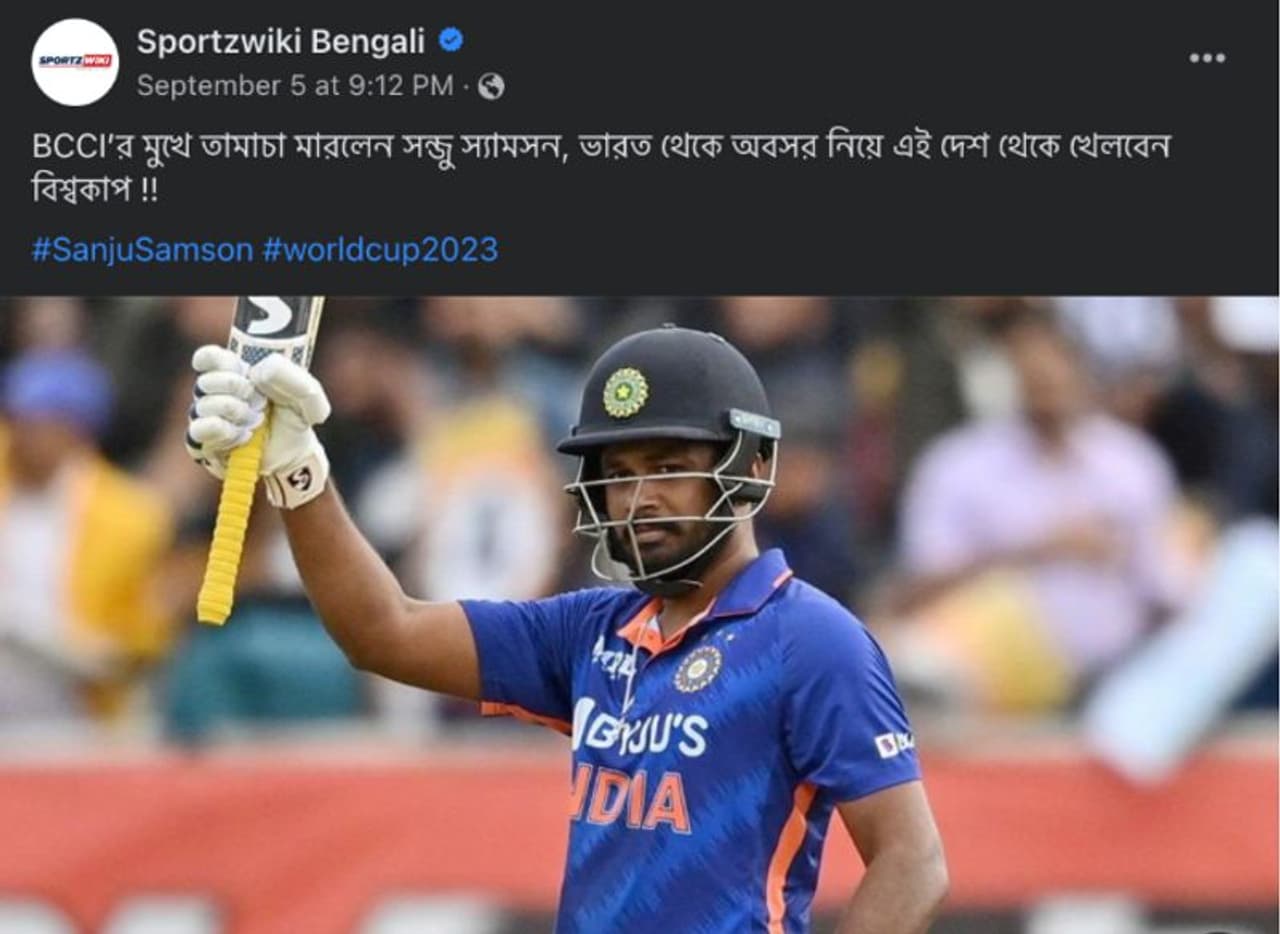
Task: Open the September 5 at 9:12 PM timestamp
Action: 295,86
